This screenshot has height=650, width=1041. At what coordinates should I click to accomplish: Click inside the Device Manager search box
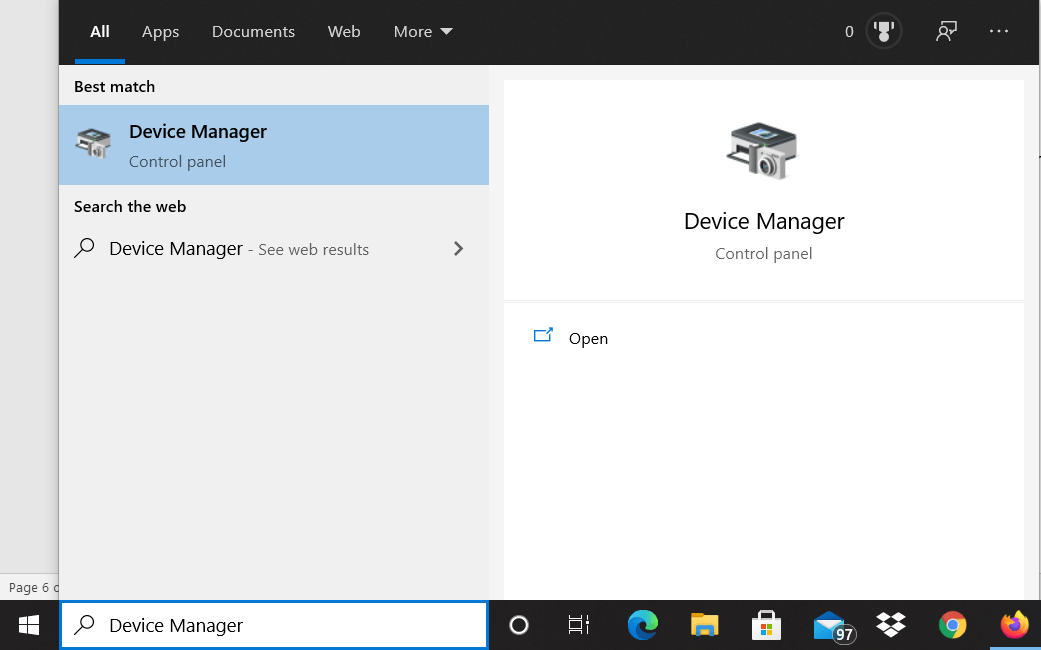(274, 624)
